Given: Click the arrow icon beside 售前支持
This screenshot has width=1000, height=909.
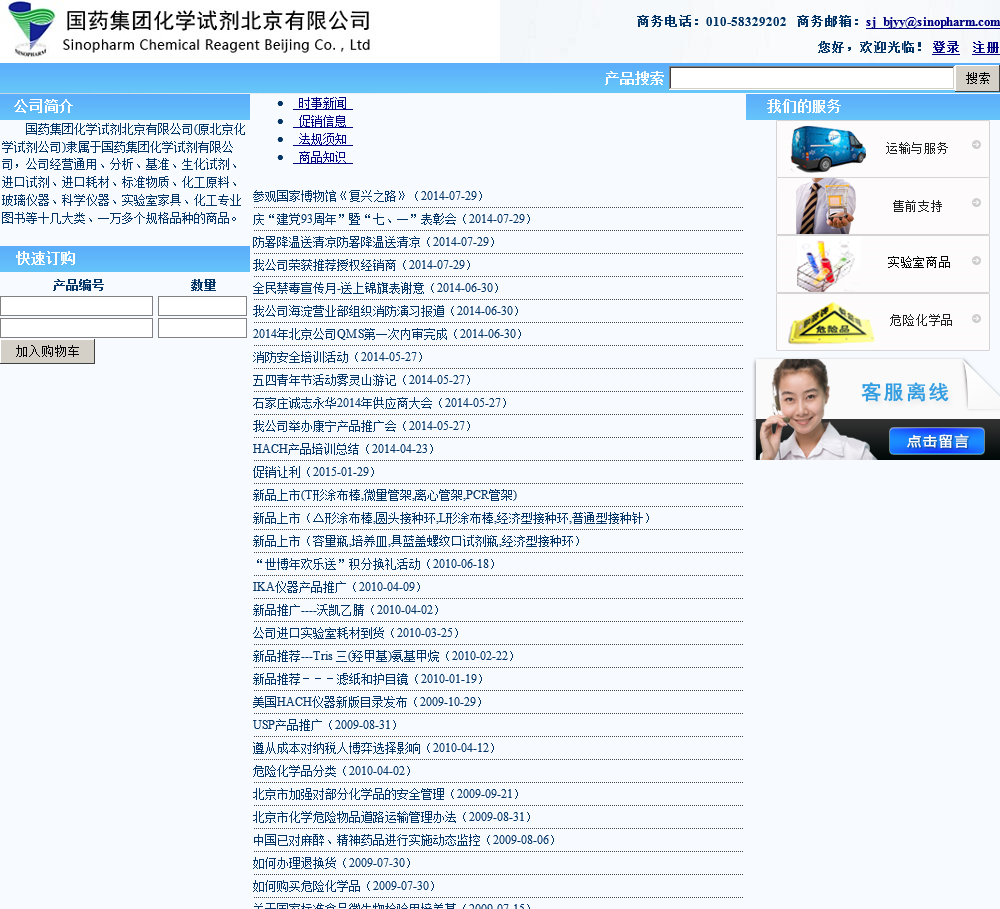Looking at the screenshot, I should click(976, 203).
